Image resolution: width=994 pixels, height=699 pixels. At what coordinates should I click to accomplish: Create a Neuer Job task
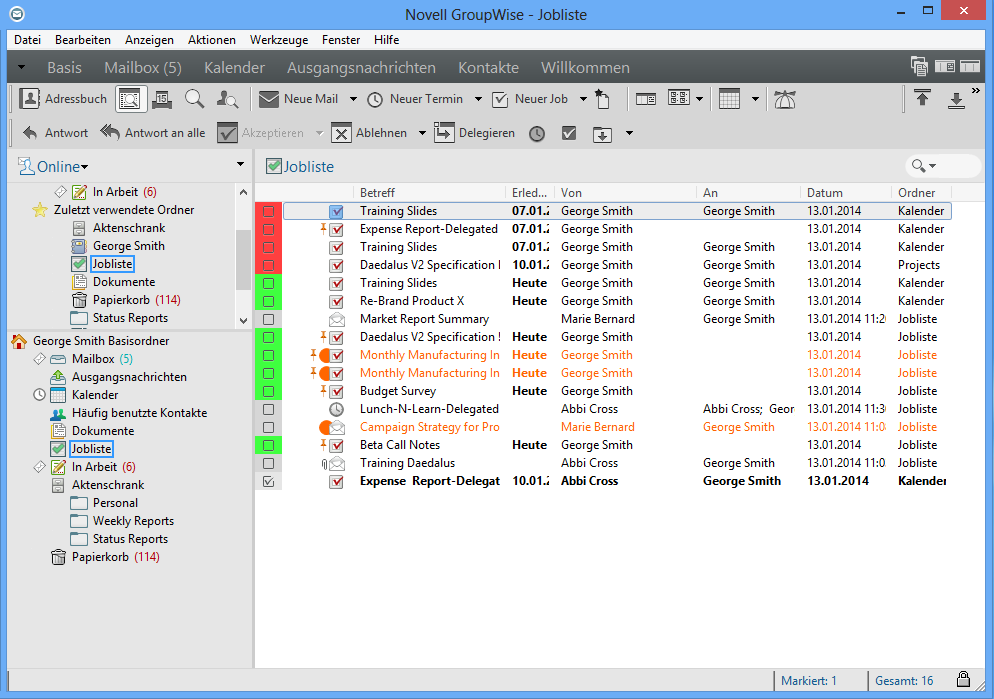coord(530,99)
